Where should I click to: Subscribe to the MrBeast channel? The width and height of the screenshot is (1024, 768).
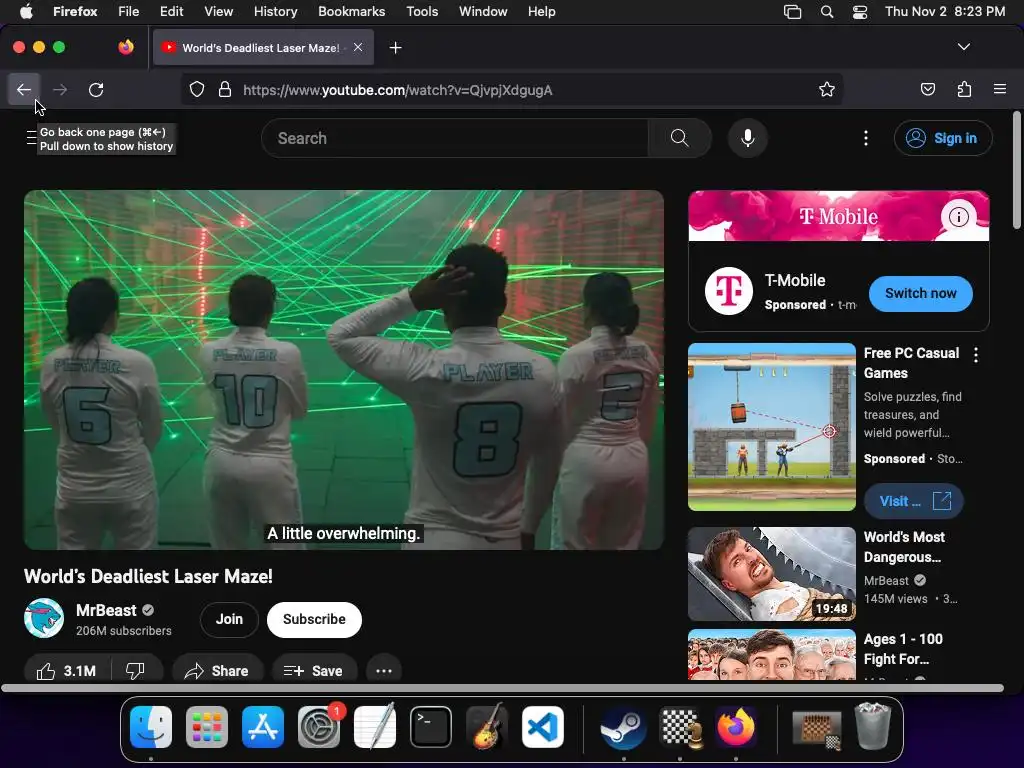(314, 619)
